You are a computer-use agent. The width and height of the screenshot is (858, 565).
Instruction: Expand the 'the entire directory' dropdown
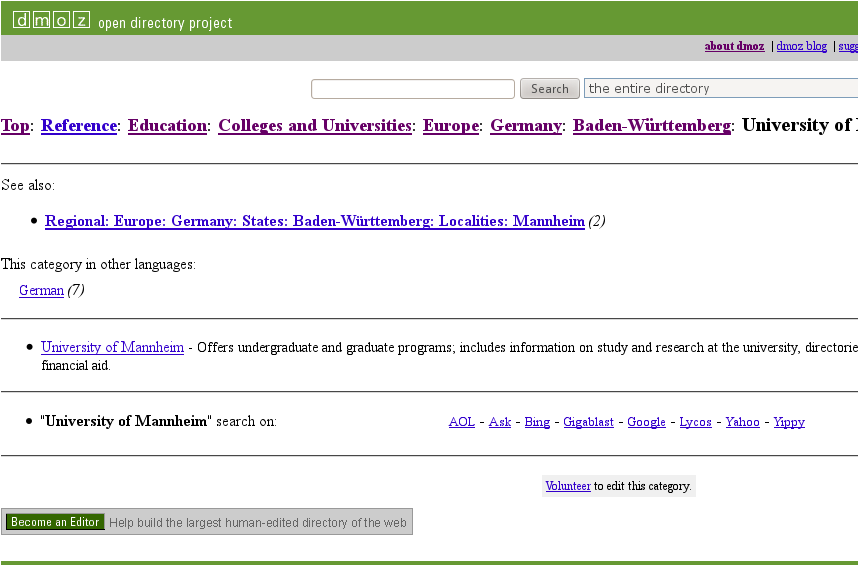720,89
